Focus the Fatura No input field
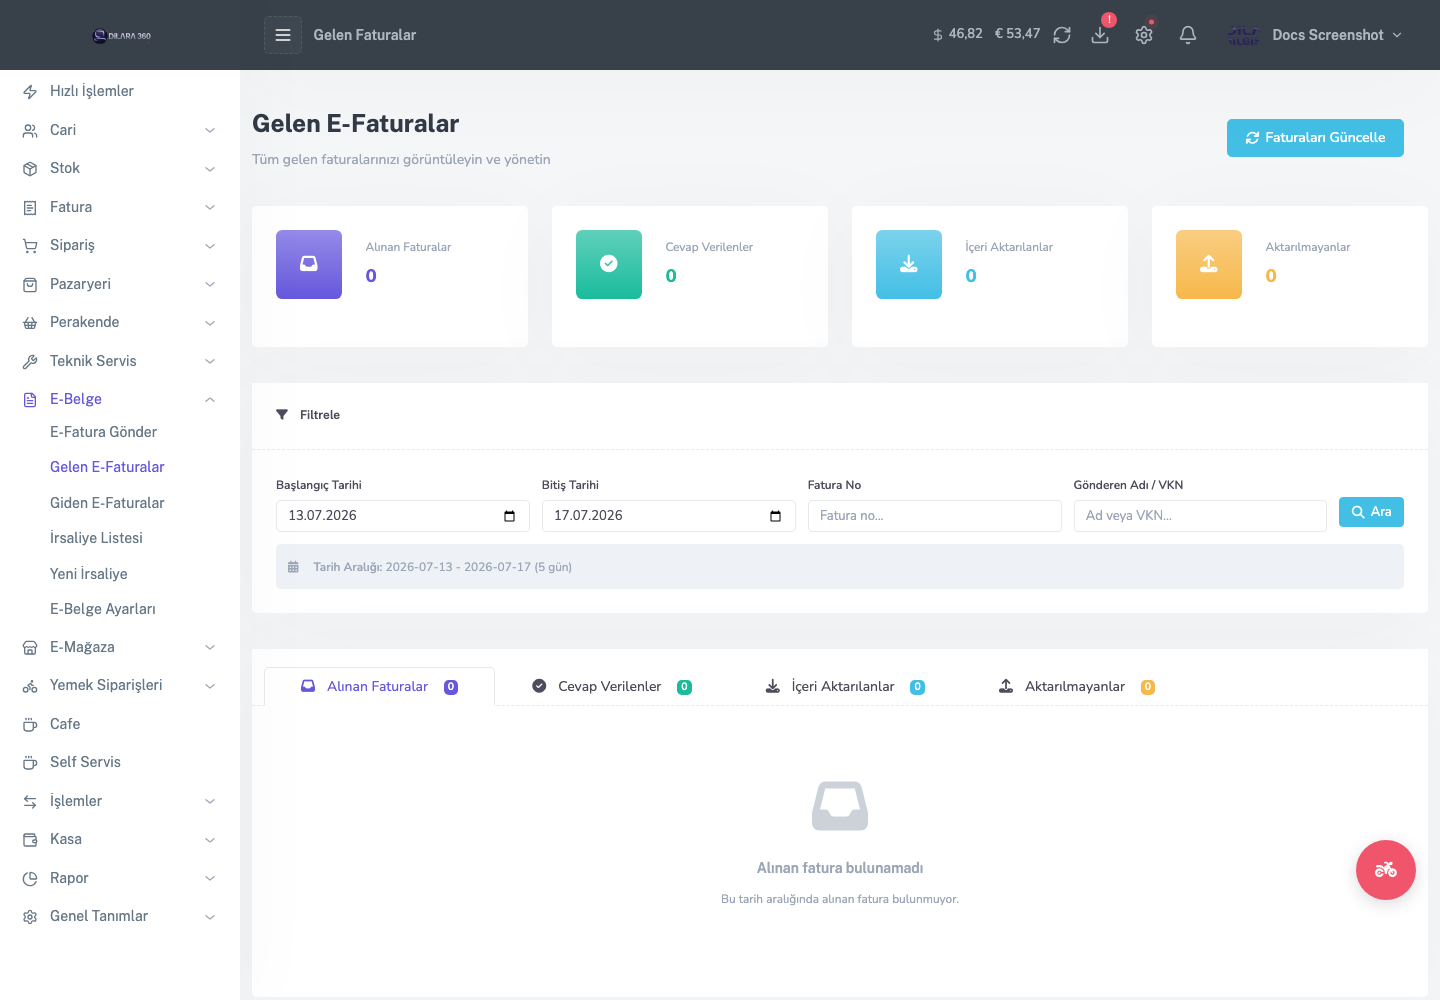Viewport: 1440px width, 1000px height. (x=934, y=516)
